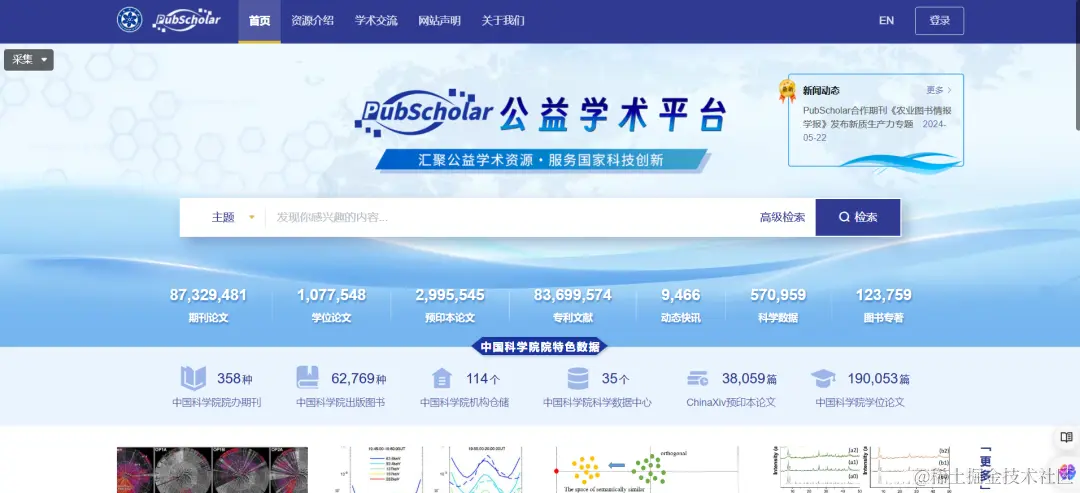Viewport: 1080px width, 493px height.
Task: Open the 中国科学院出版图书 link
Action: point(341,402)
